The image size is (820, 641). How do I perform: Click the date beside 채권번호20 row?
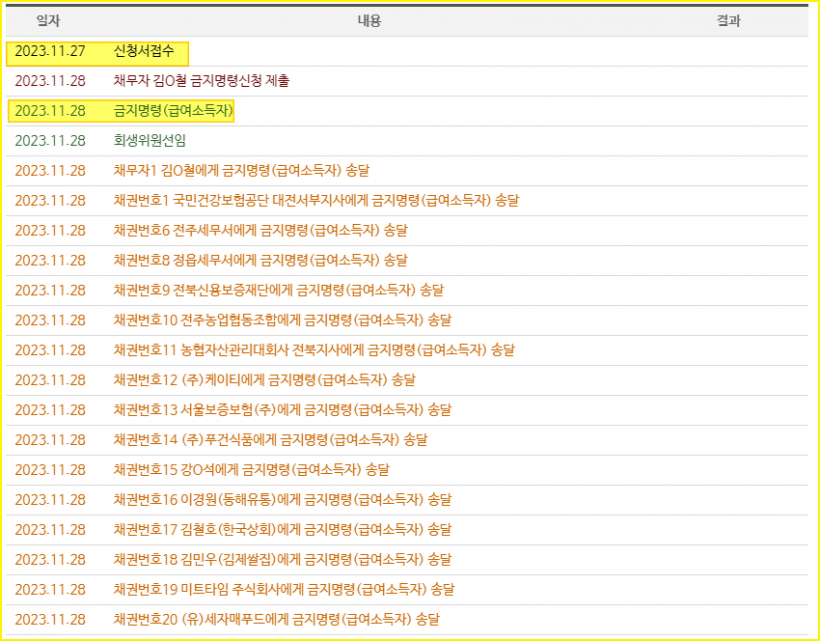point(50,619)
